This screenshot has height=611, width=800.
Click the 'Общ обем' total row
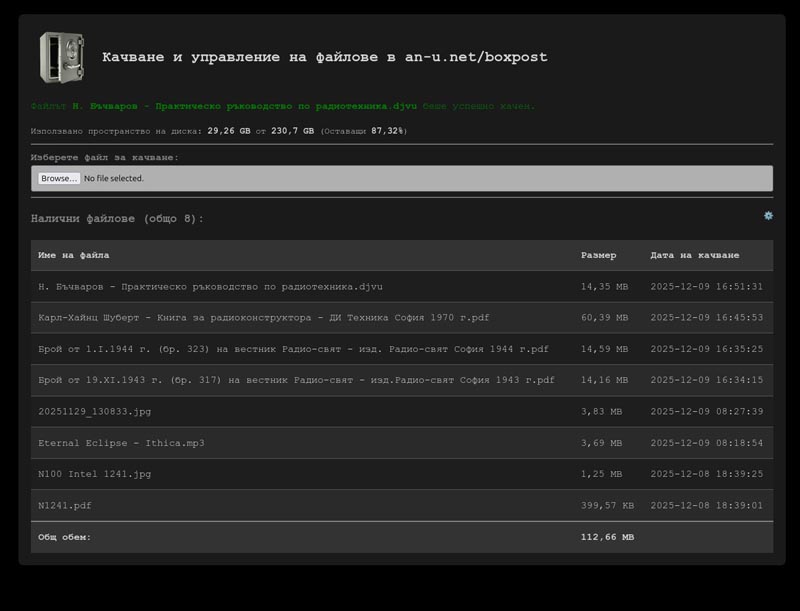(64, 537)
